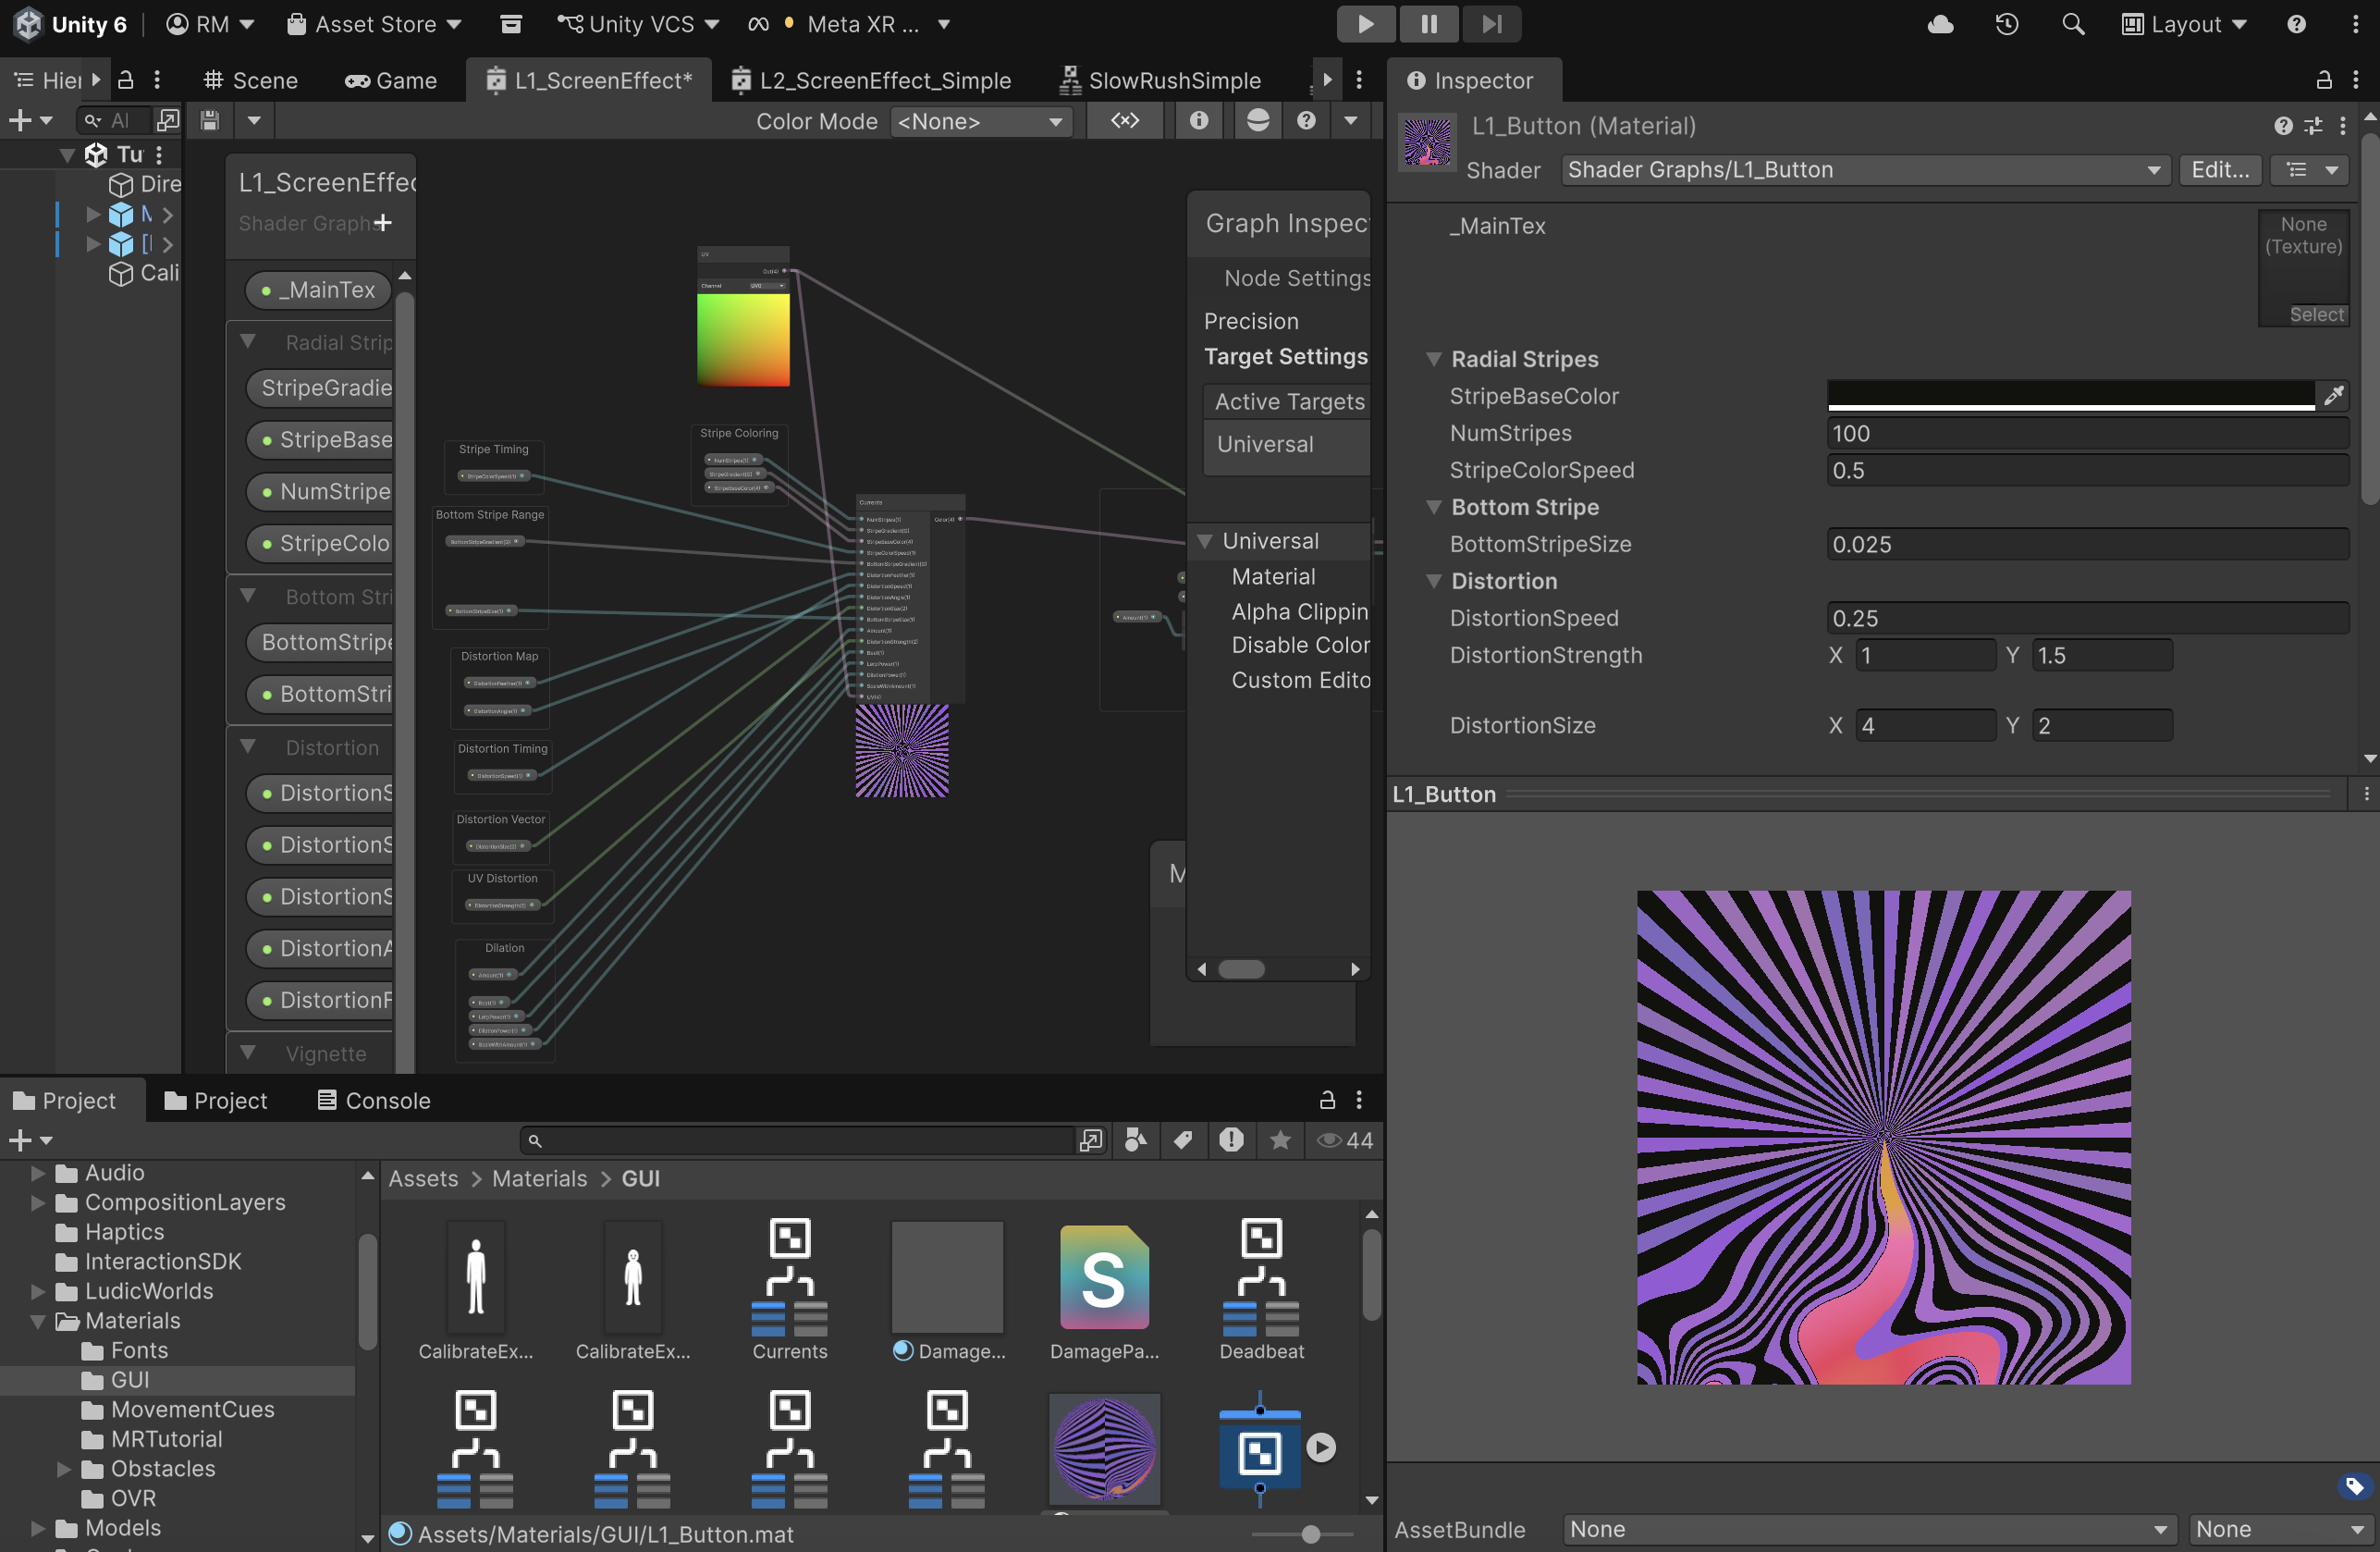Toggle the Blackboard panel icon

pos(1125,121)
